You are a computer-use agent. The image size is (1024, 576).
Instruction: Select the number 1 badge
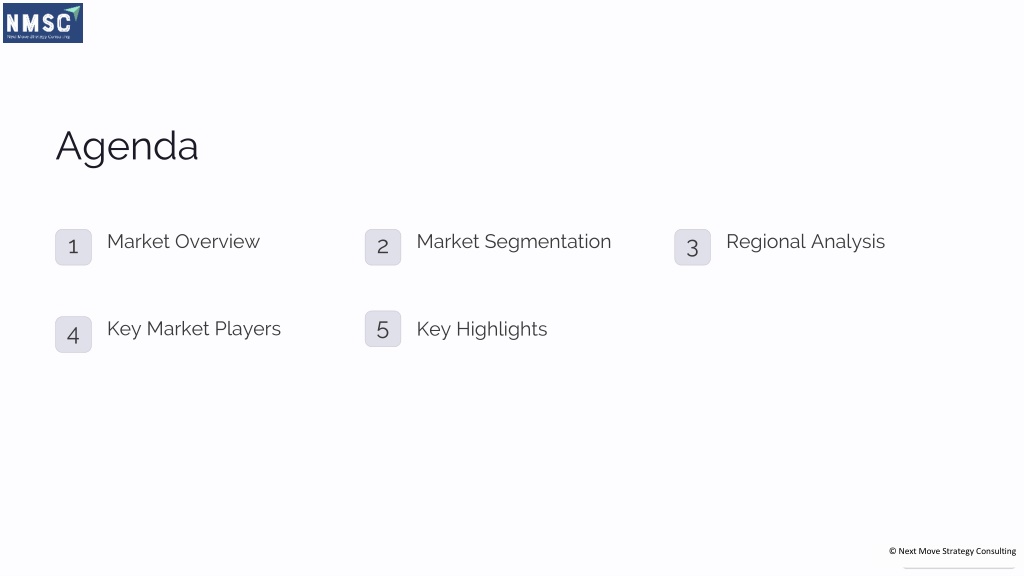pyautogui.click(x=73, y=247)
